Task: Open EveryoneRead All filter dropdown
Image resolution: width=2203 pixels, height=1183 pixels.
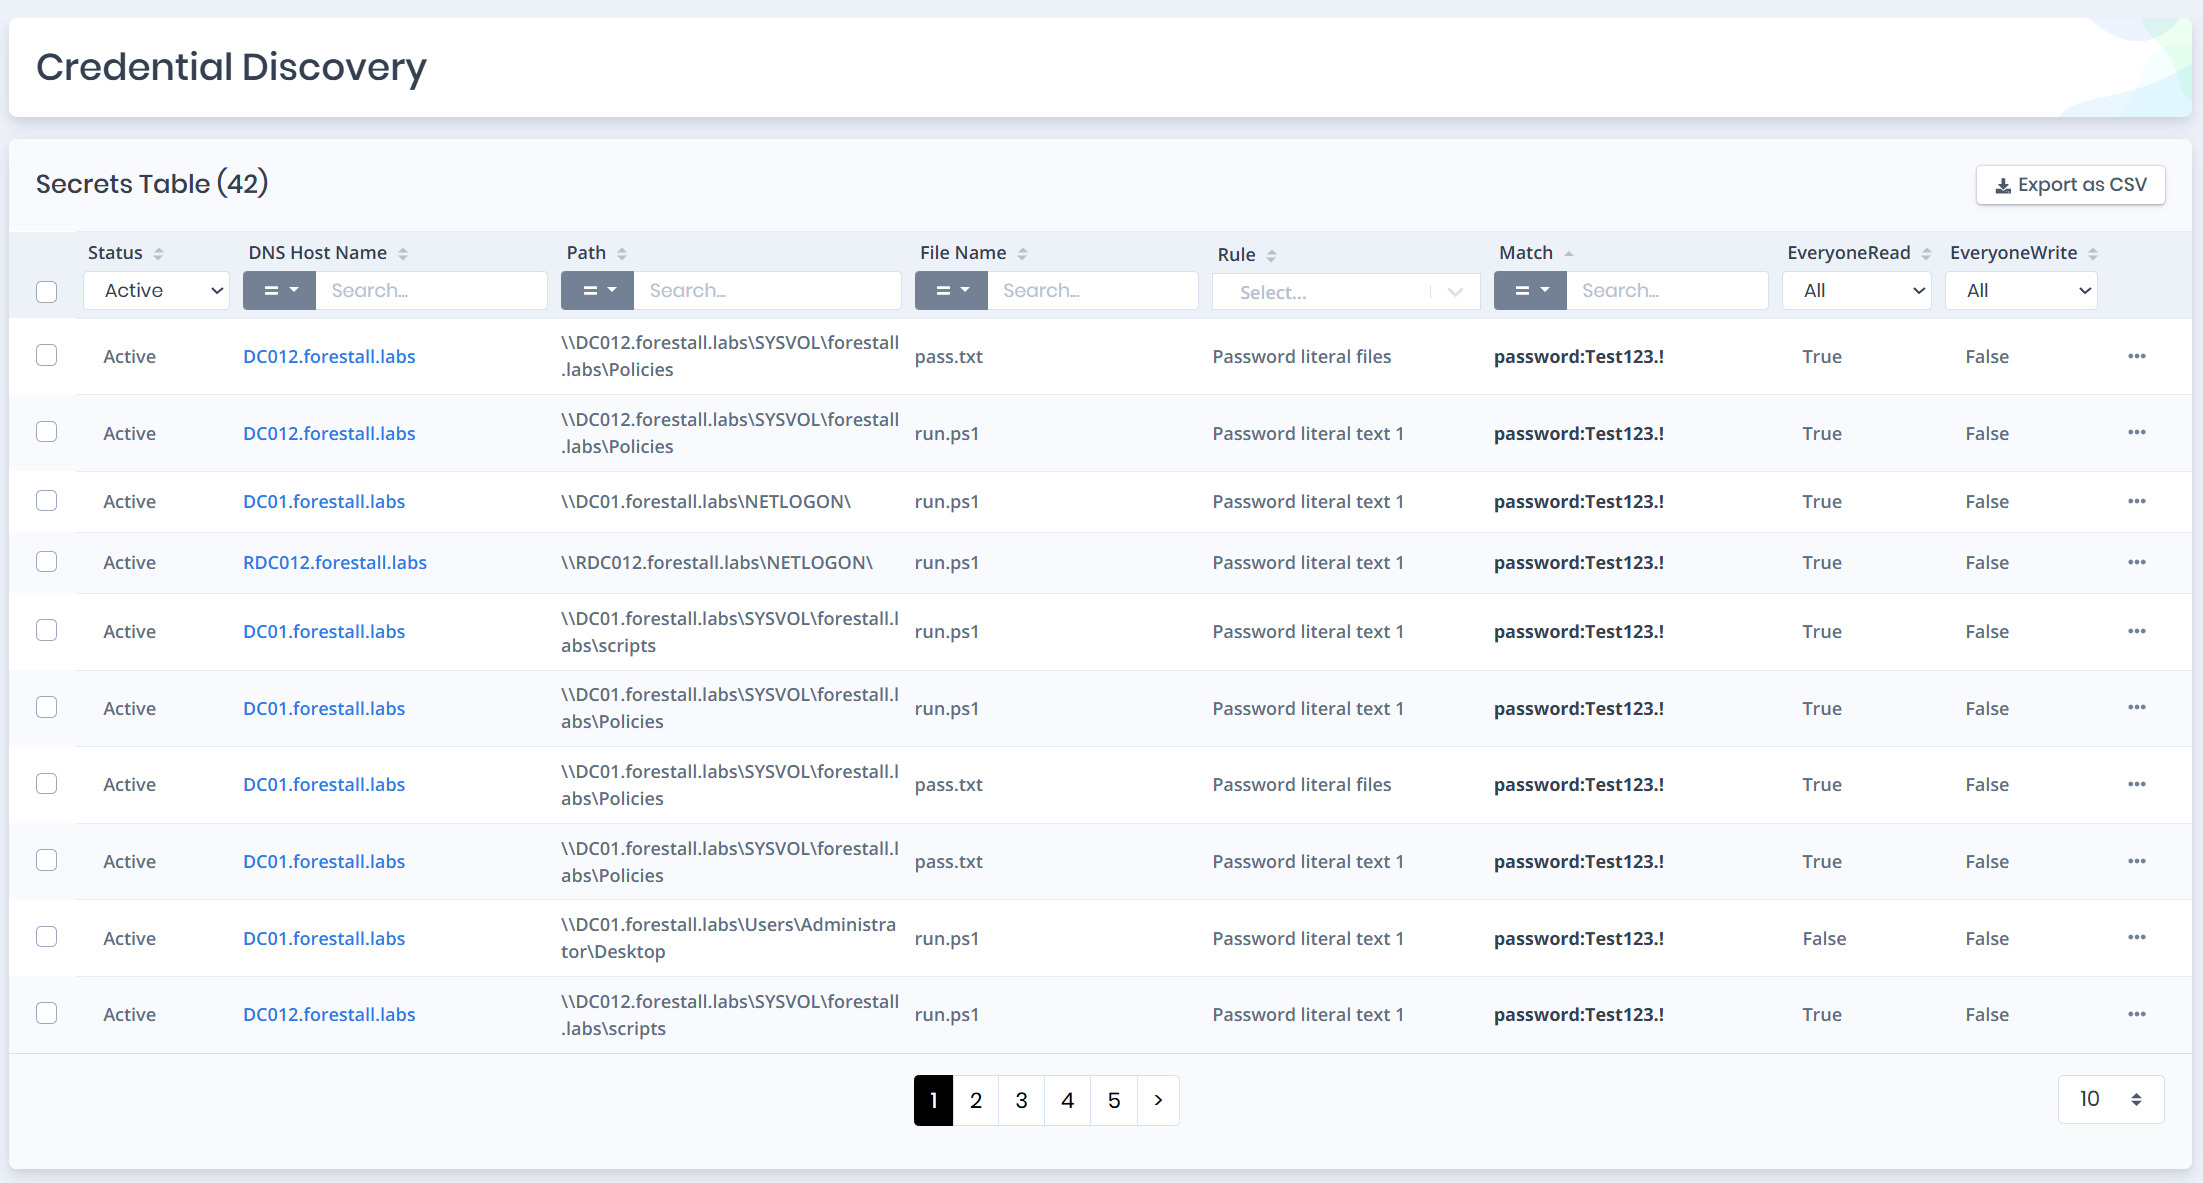Action: coord(1857,291)
